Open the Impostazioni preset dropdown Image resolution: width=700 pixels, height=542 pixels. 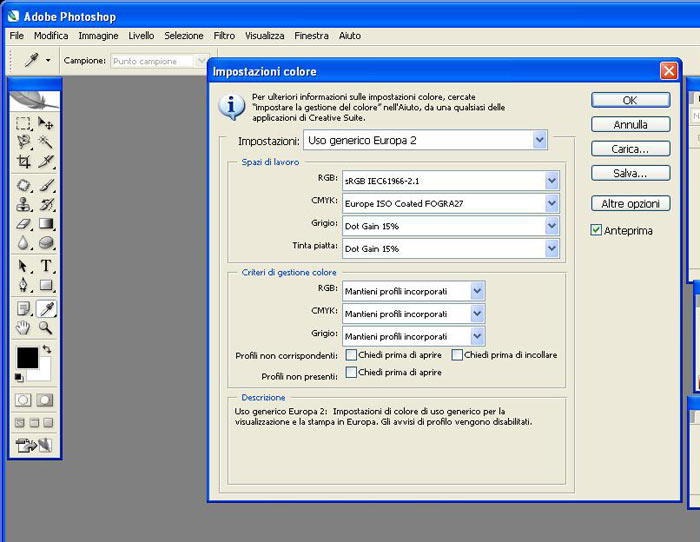pos(540,140)
